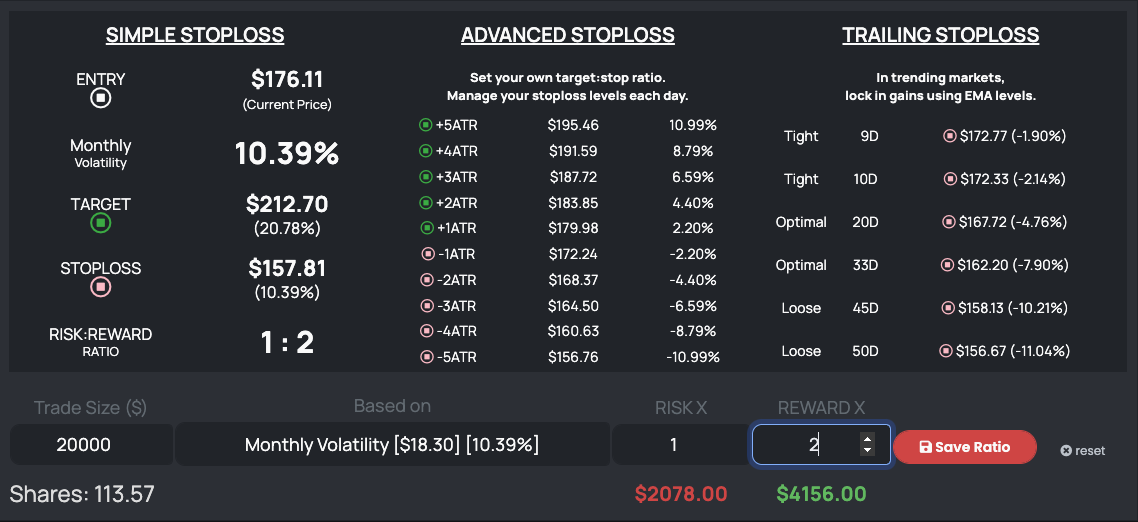
Task: Select the -3ATR $164.50 stop icon
Action: [x=427, y=306]
